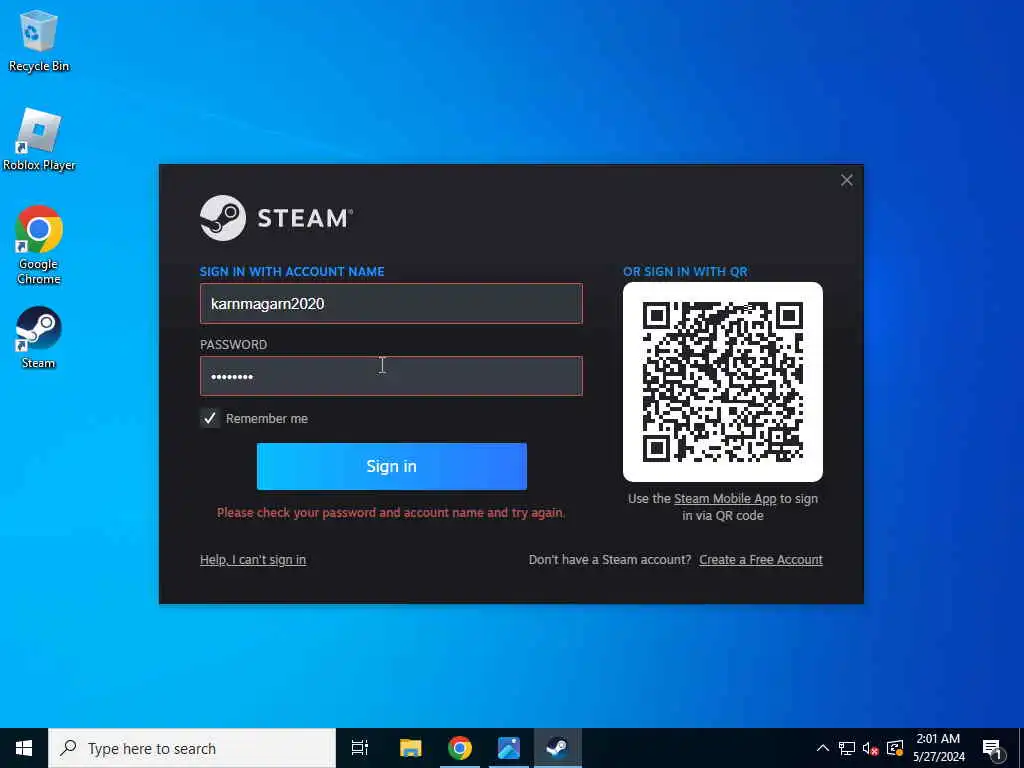Click the muted volume tray icon
Image resolution: width=1024 pixels, height=768 pixels.
[x=870, y=748]
